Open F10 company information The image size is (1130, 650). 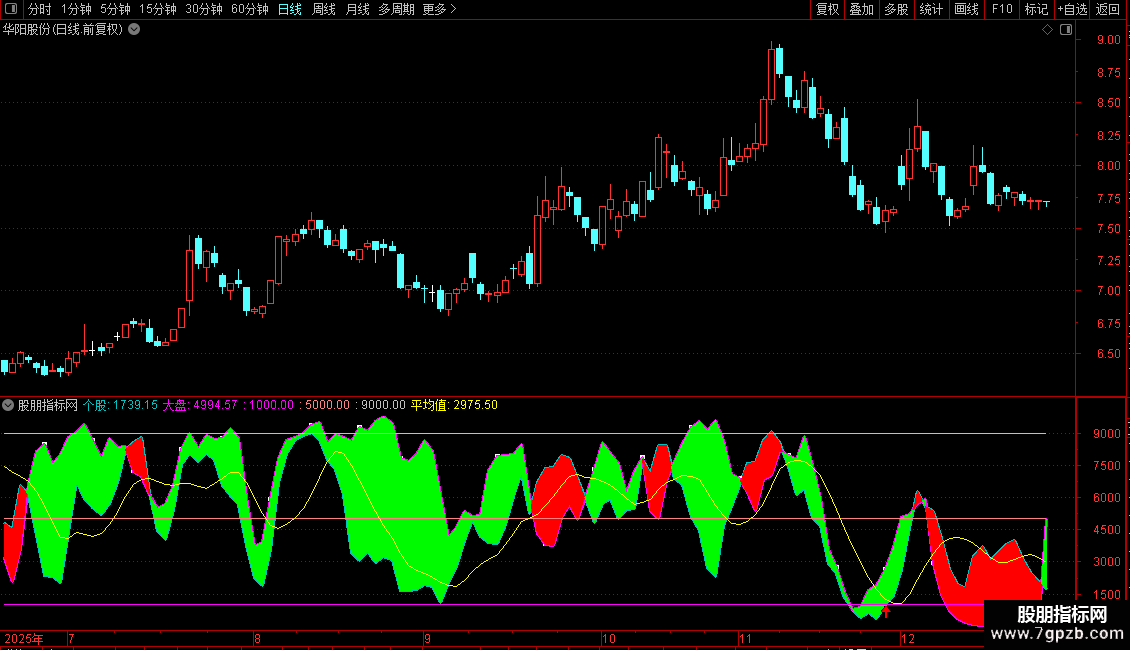tap(1002, 9)
